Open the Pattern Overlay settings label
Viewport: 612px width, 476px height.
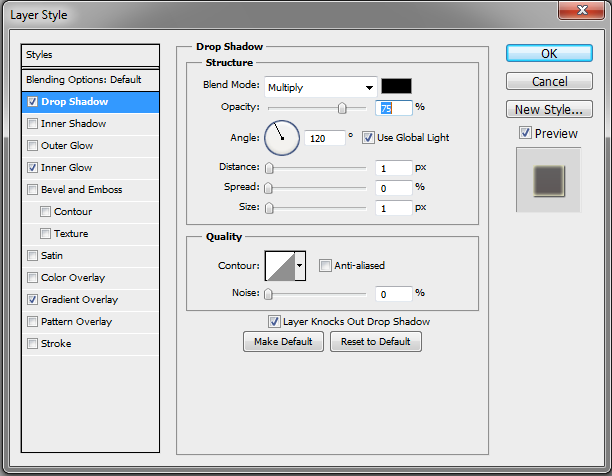click(76, 321)
